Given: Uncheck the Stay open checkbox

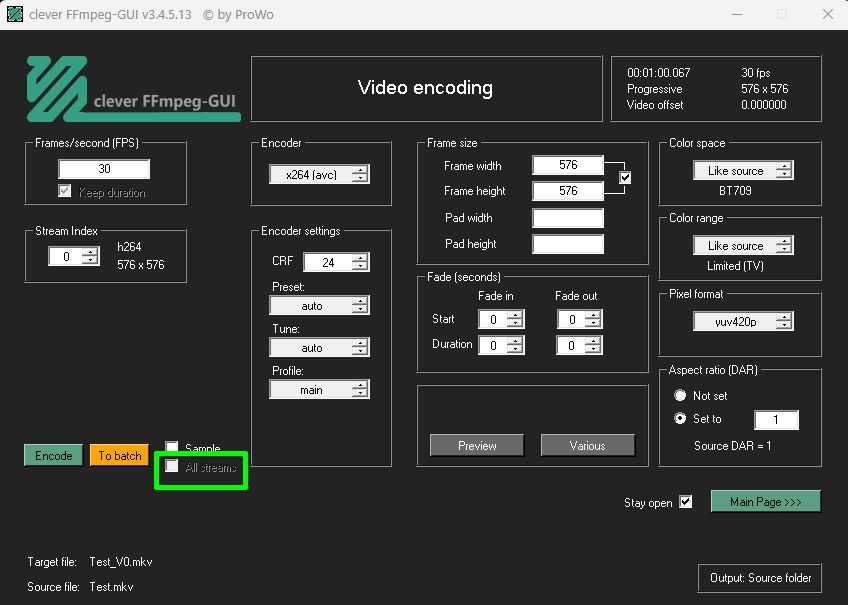Looking at the screenshot, I should click(x=686, y=502).
